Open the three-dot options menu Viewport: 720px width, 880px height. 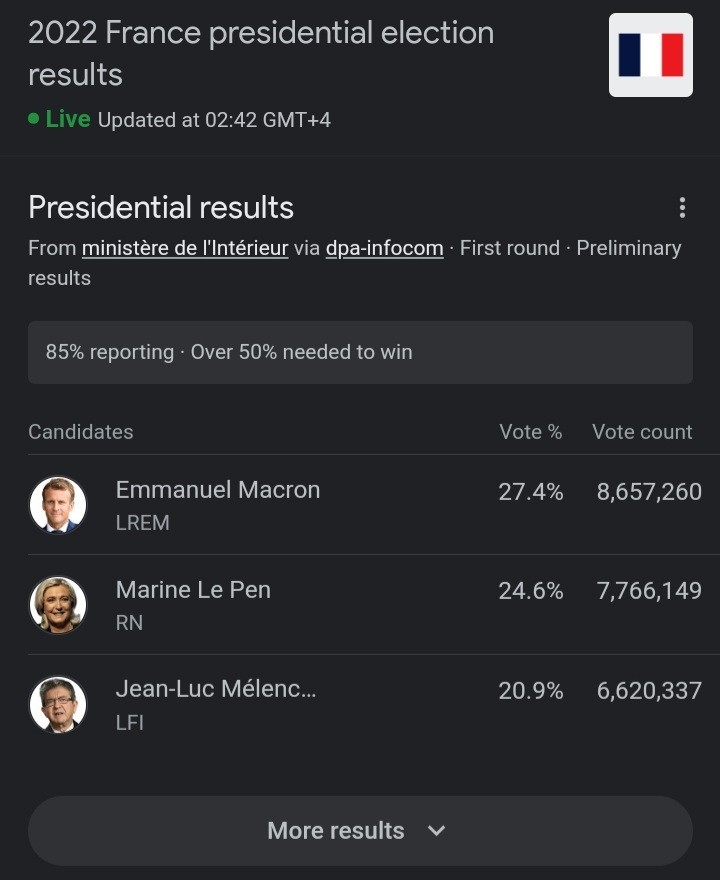[682, 208]
